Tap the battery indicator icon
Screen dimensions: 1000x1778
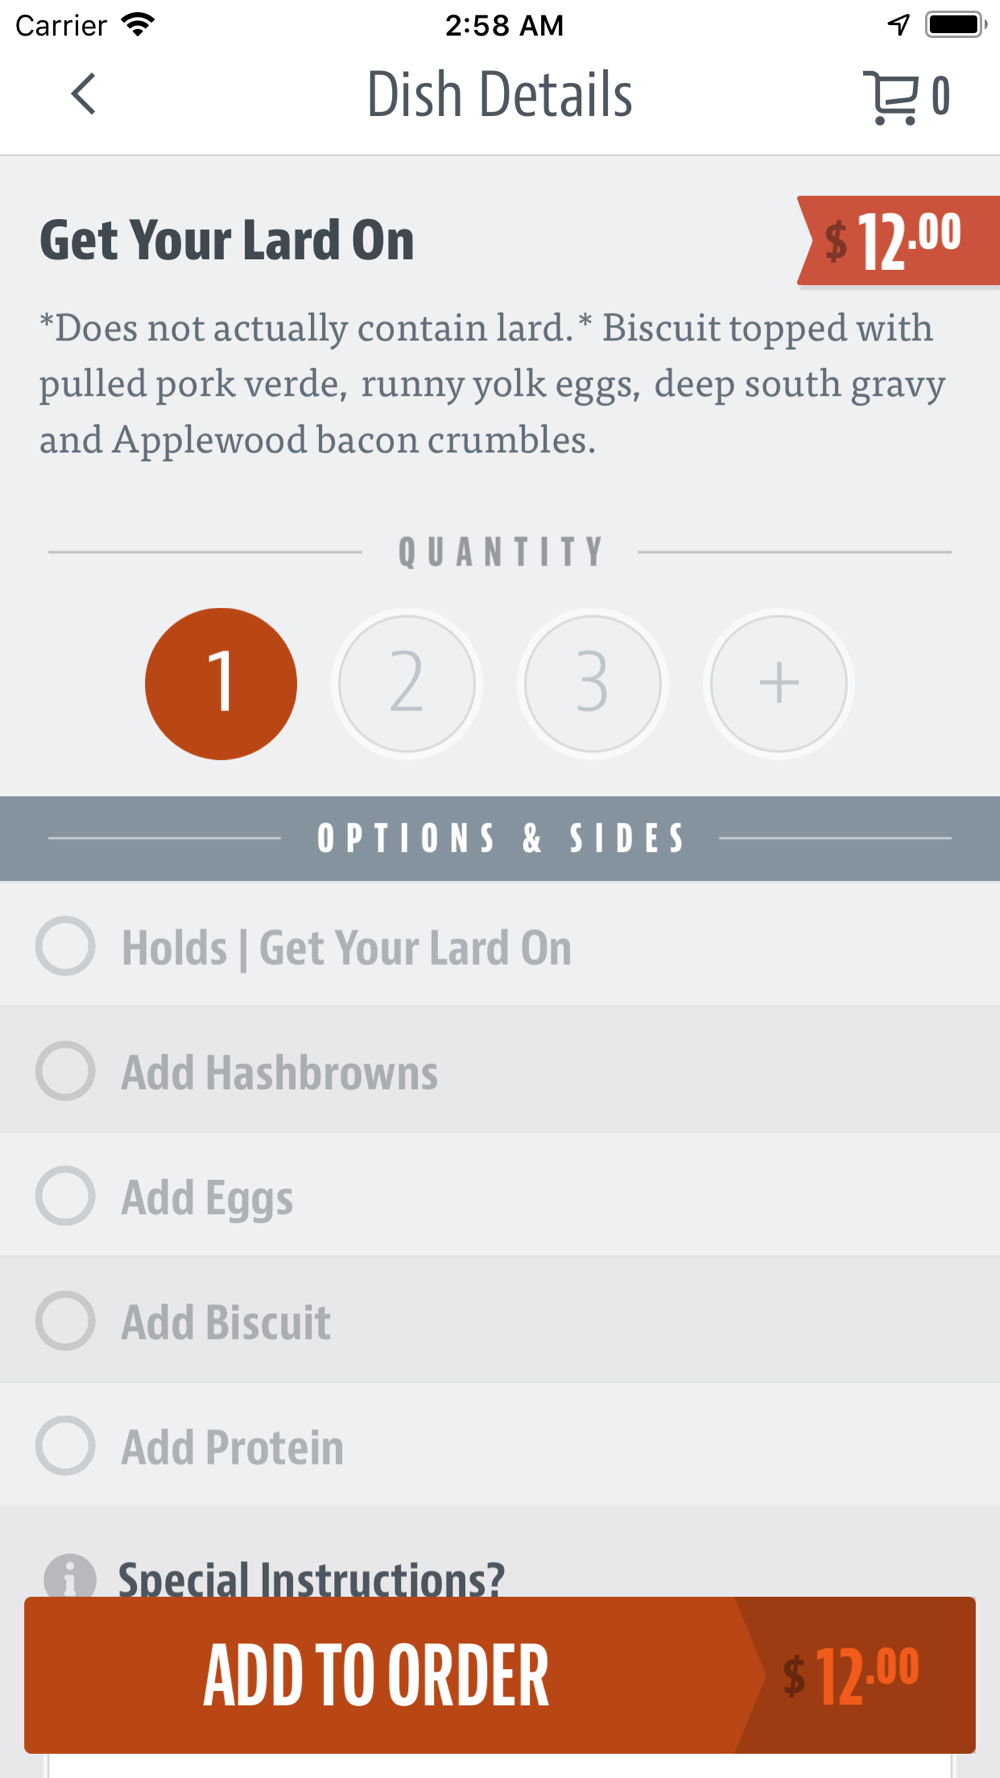pos(957,24)
